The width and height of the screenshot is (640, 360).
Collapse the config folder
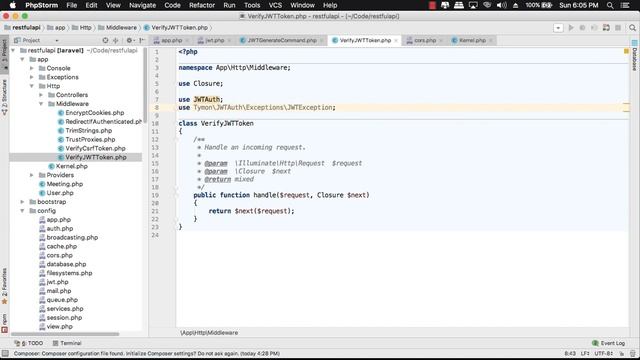(x=22, y=211)
